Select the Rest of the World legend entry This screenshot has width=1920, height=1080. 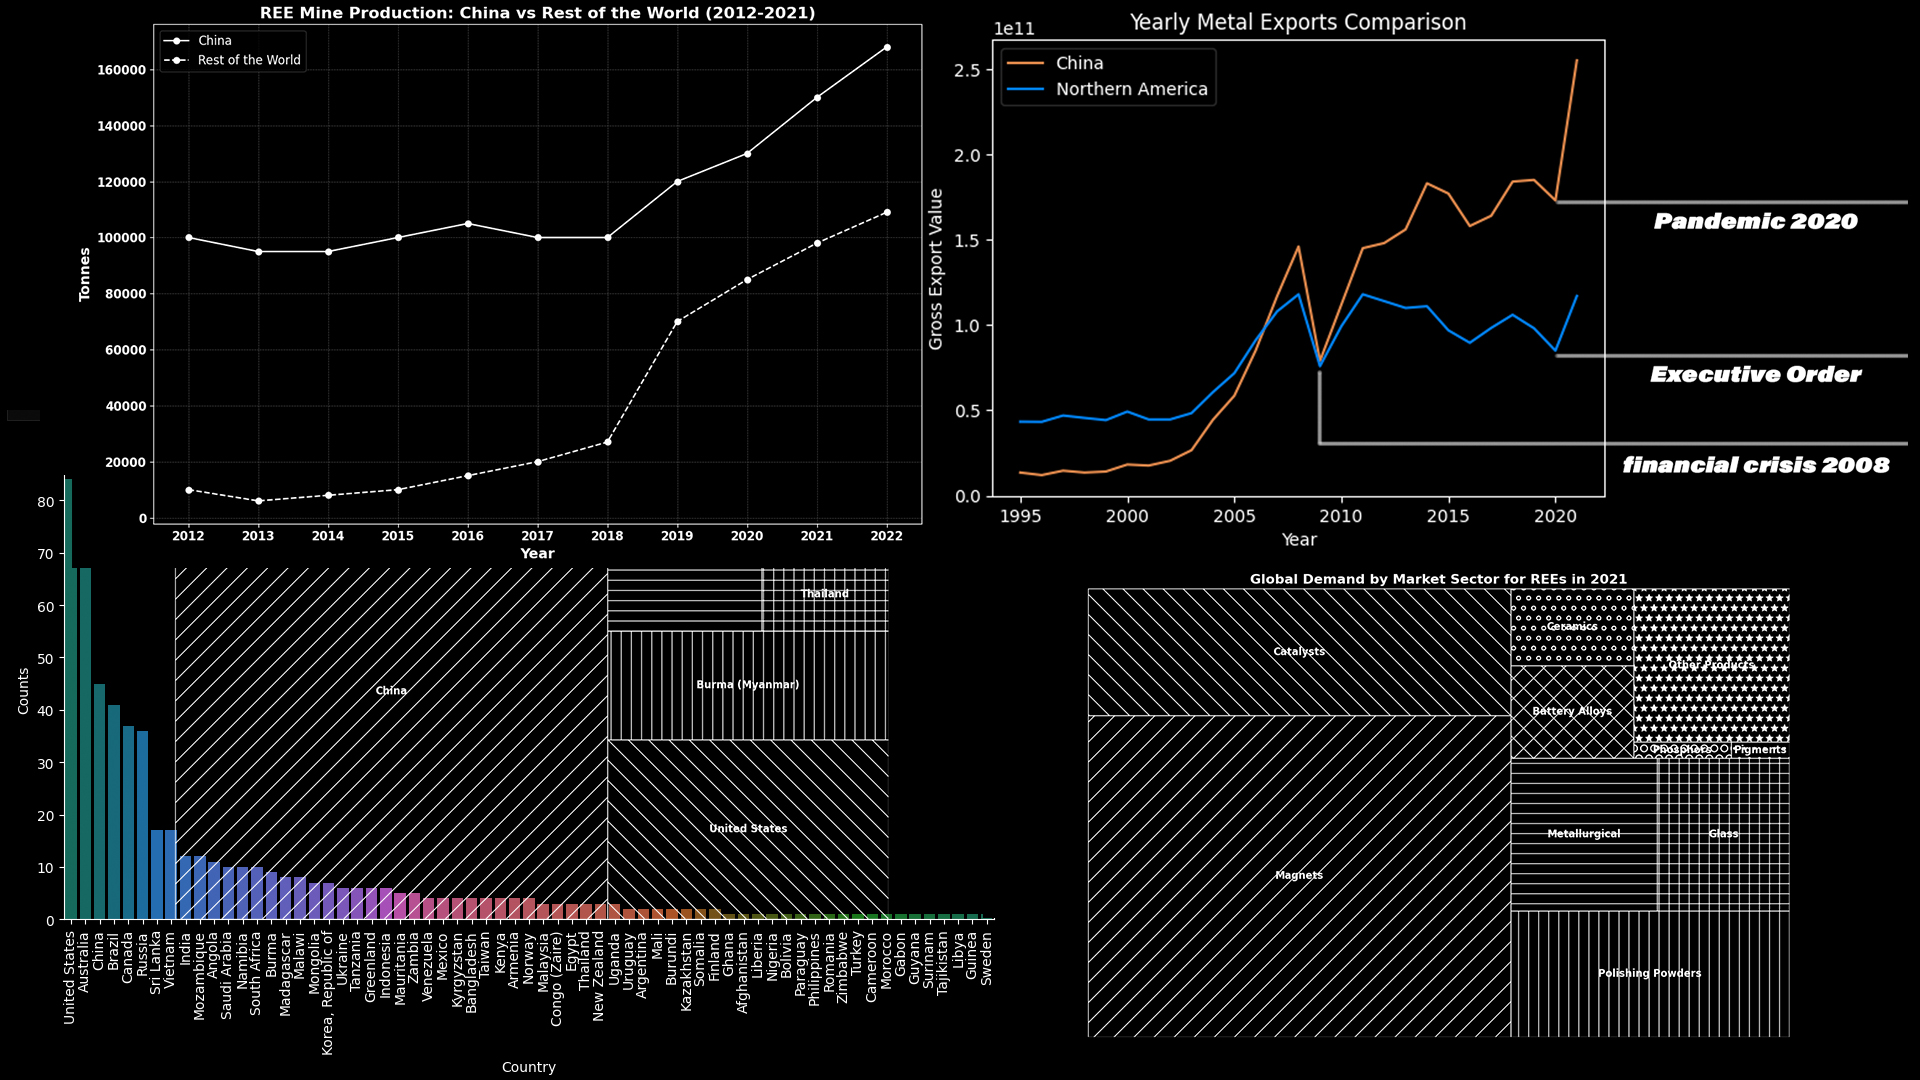(233, 60)
